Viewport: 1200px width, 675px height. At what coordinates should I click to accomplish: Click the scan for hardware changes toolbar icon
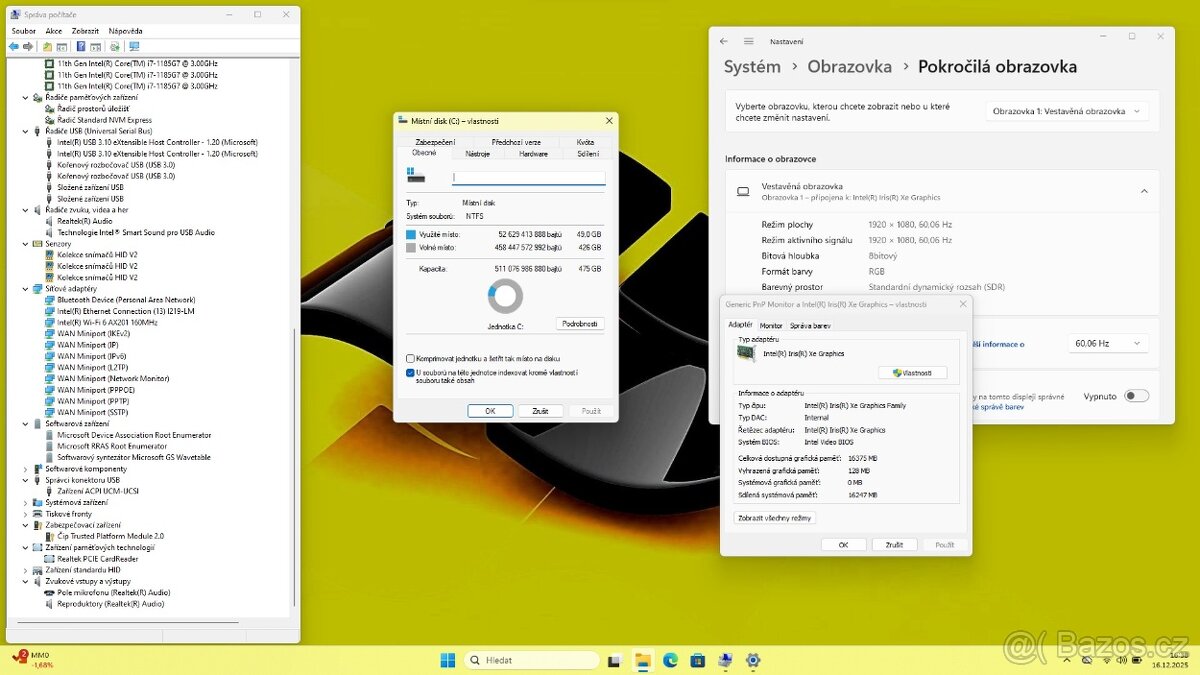(x=114, y=46)
